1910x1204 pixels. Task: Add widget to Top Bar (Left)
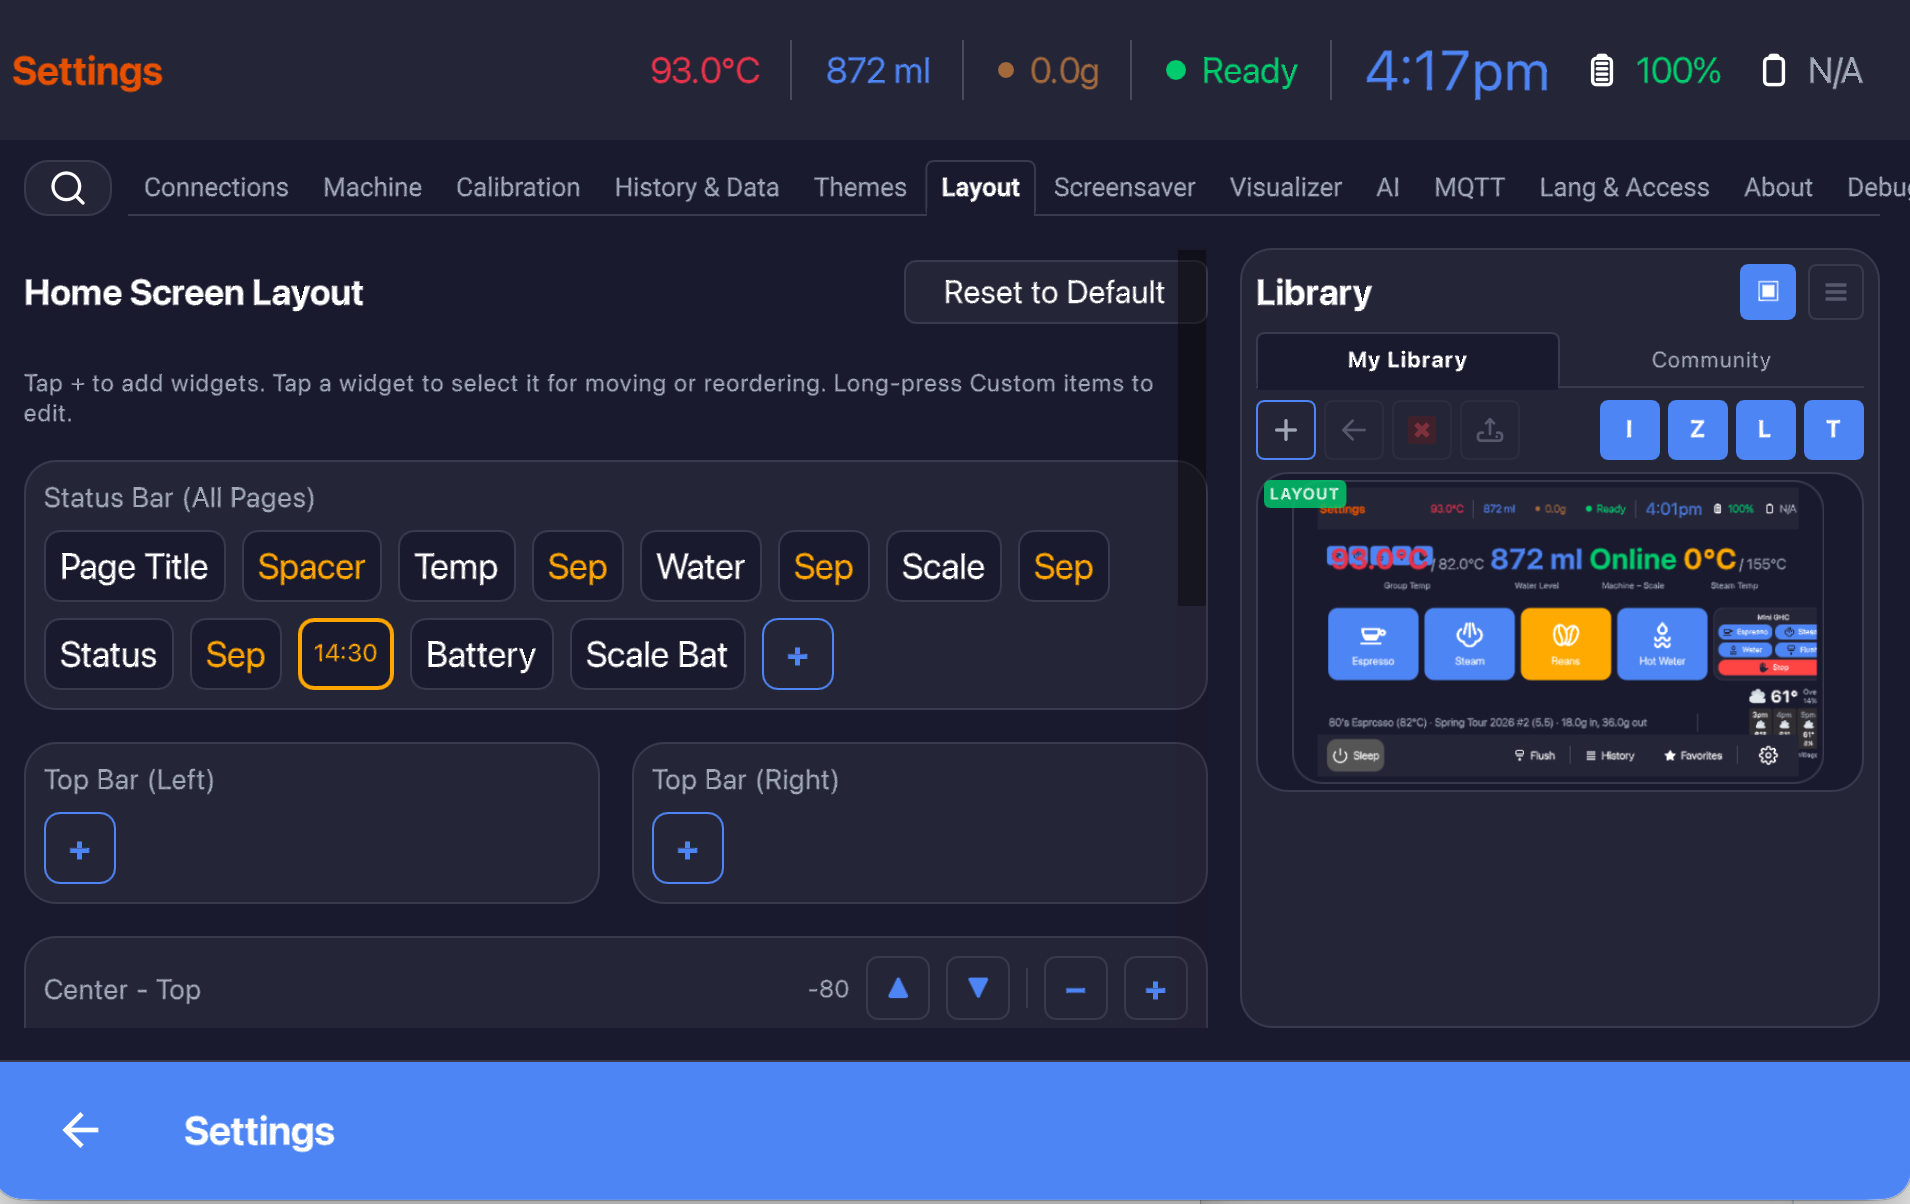pos(80,849)
